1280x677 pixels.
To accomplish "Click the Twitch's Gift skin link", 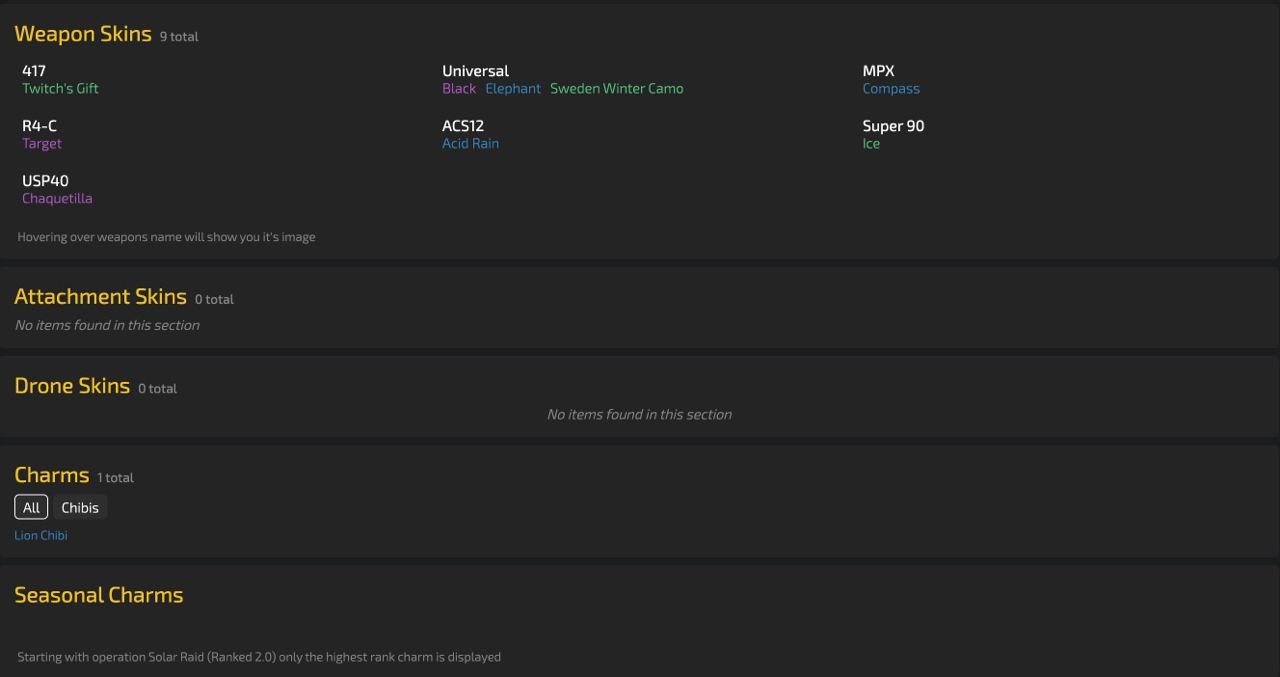I will [60, 89].
